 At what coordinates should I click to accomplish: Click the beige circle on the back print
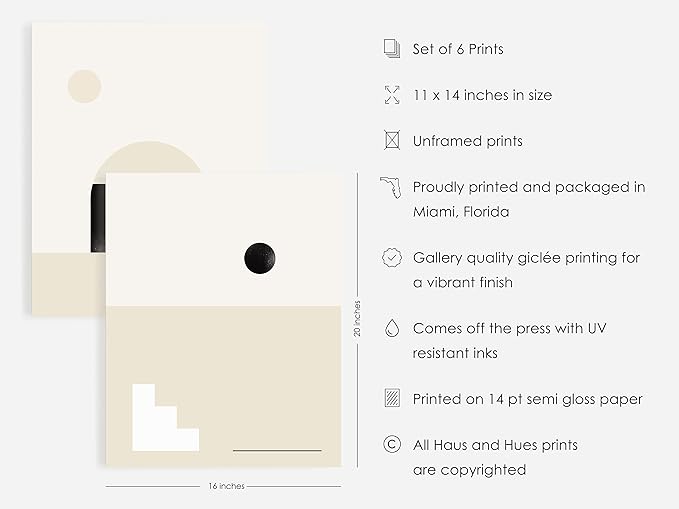[x=84, y=87]
